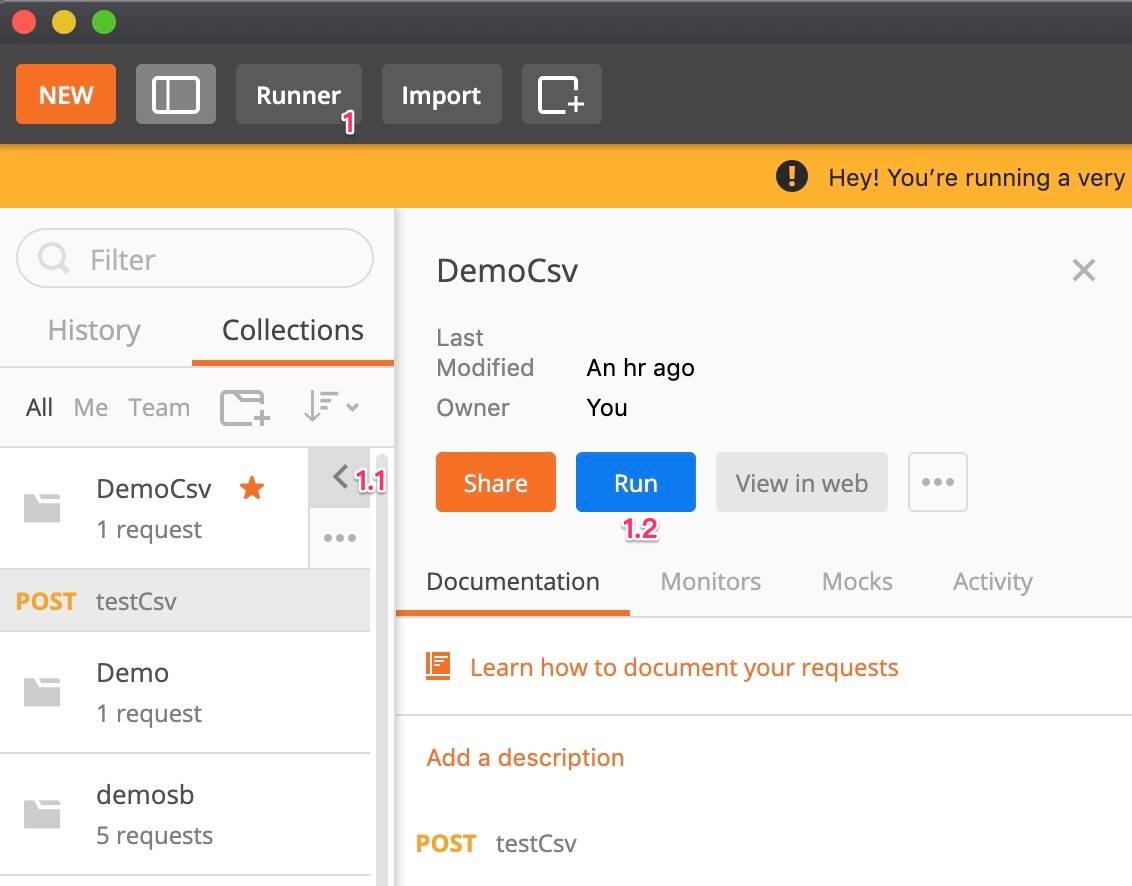Click the macOS green maximize button
Viewport: 1132px width, 886px height.
coord(104,22)
